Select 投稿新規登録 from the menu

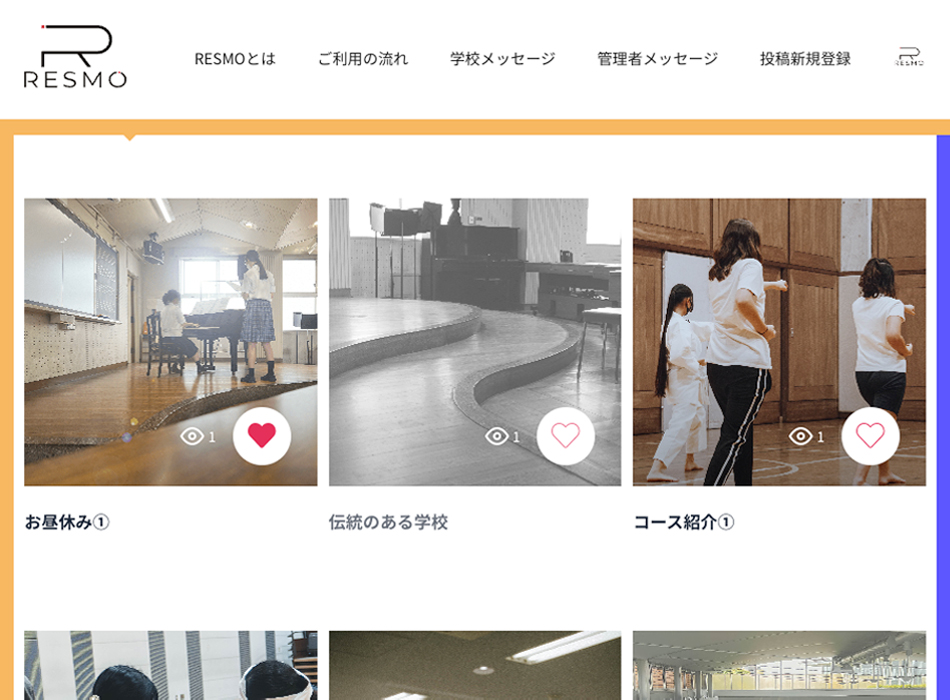[805, 59]
